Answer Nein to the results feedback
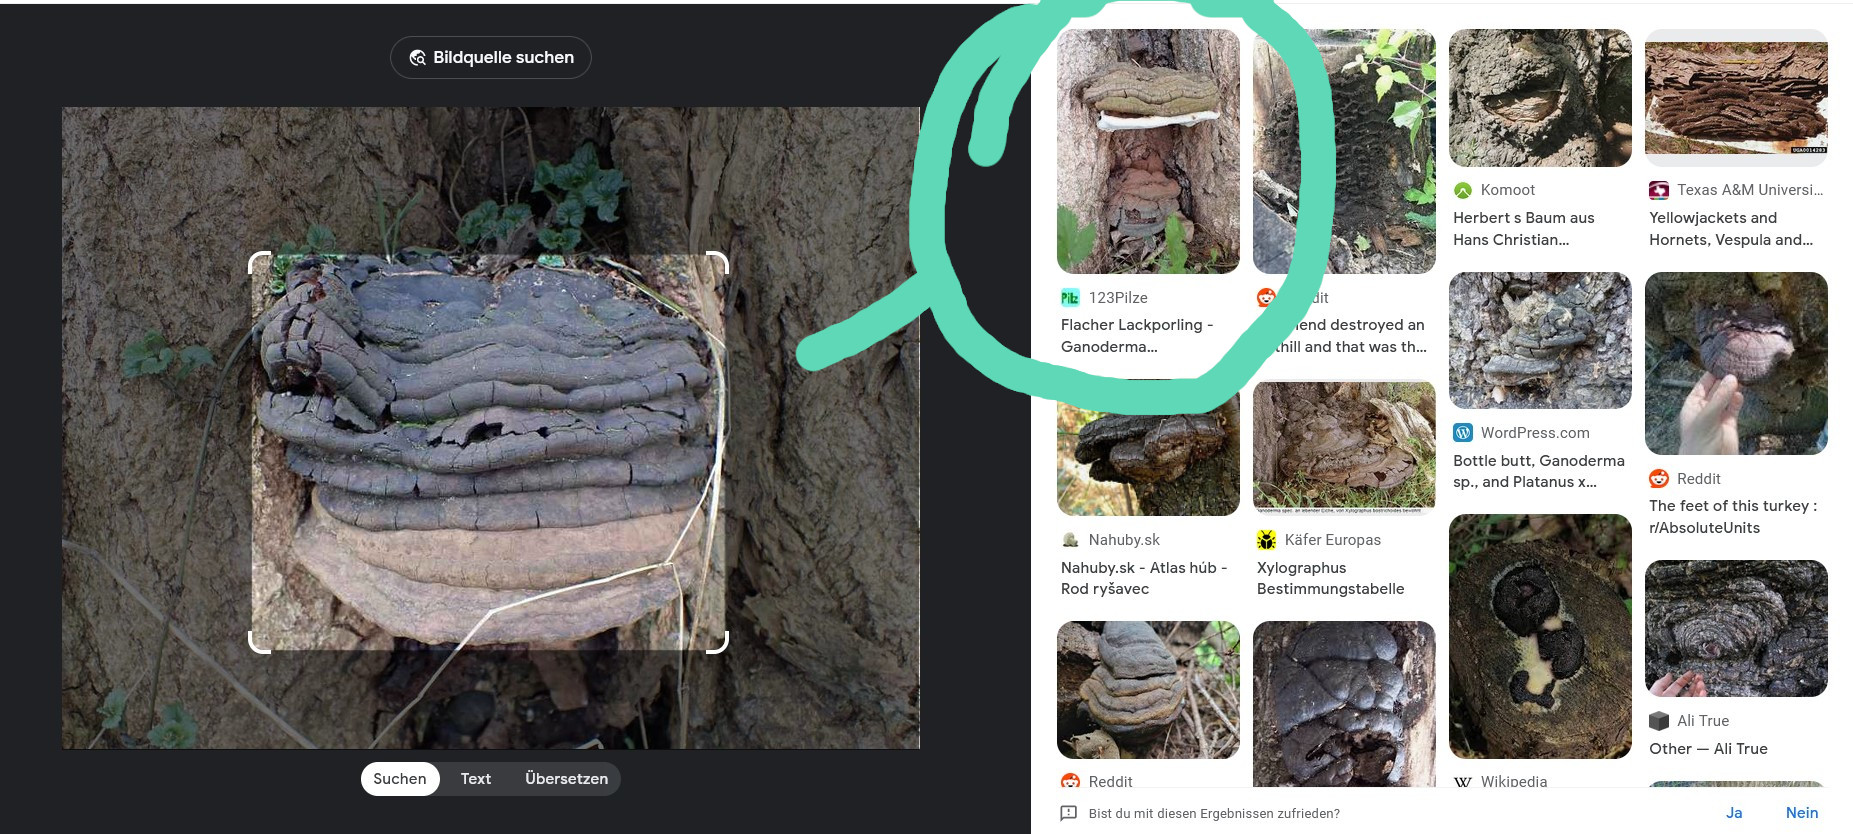 (1802, 813)
